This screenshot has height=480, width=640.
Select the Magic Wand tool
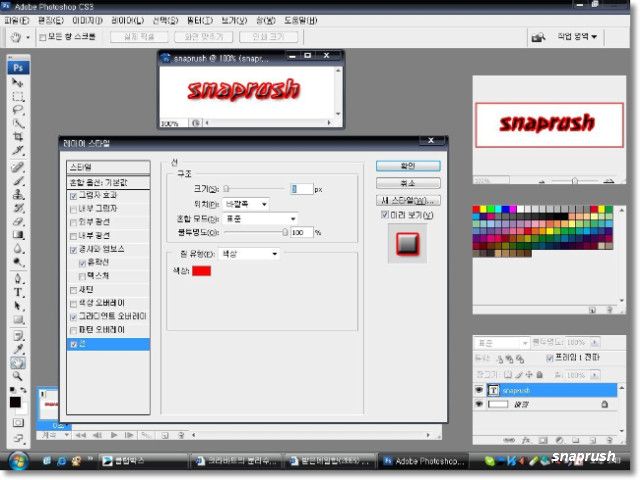pyautogui.click(x=18, y=124)
